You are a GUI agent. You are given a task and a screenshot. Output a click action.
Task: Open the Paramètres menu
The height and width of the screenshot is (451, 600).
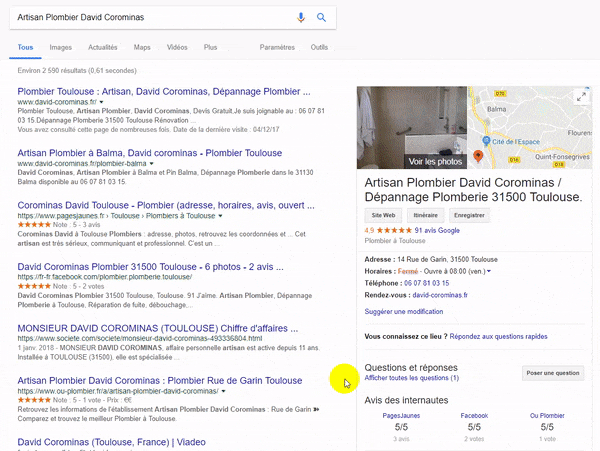tap(277, 47)
